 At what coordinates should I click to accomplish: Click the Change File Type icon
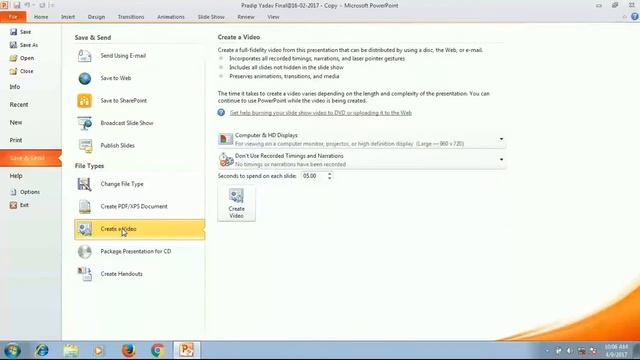tap(84, 184)
